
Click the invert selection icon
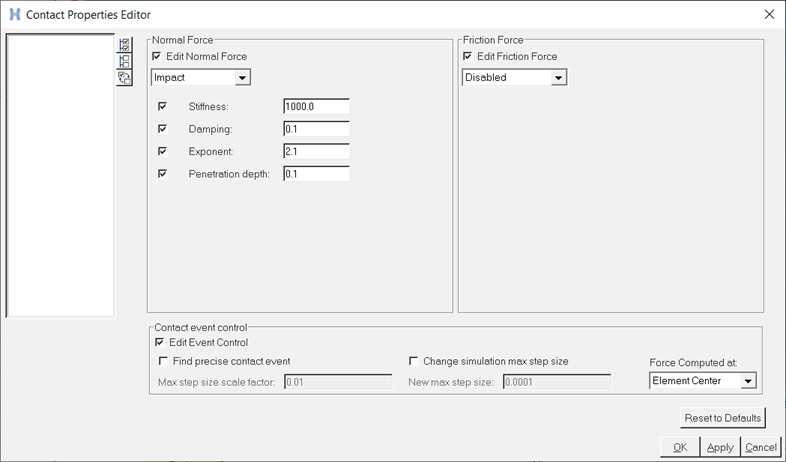[124, 78]
